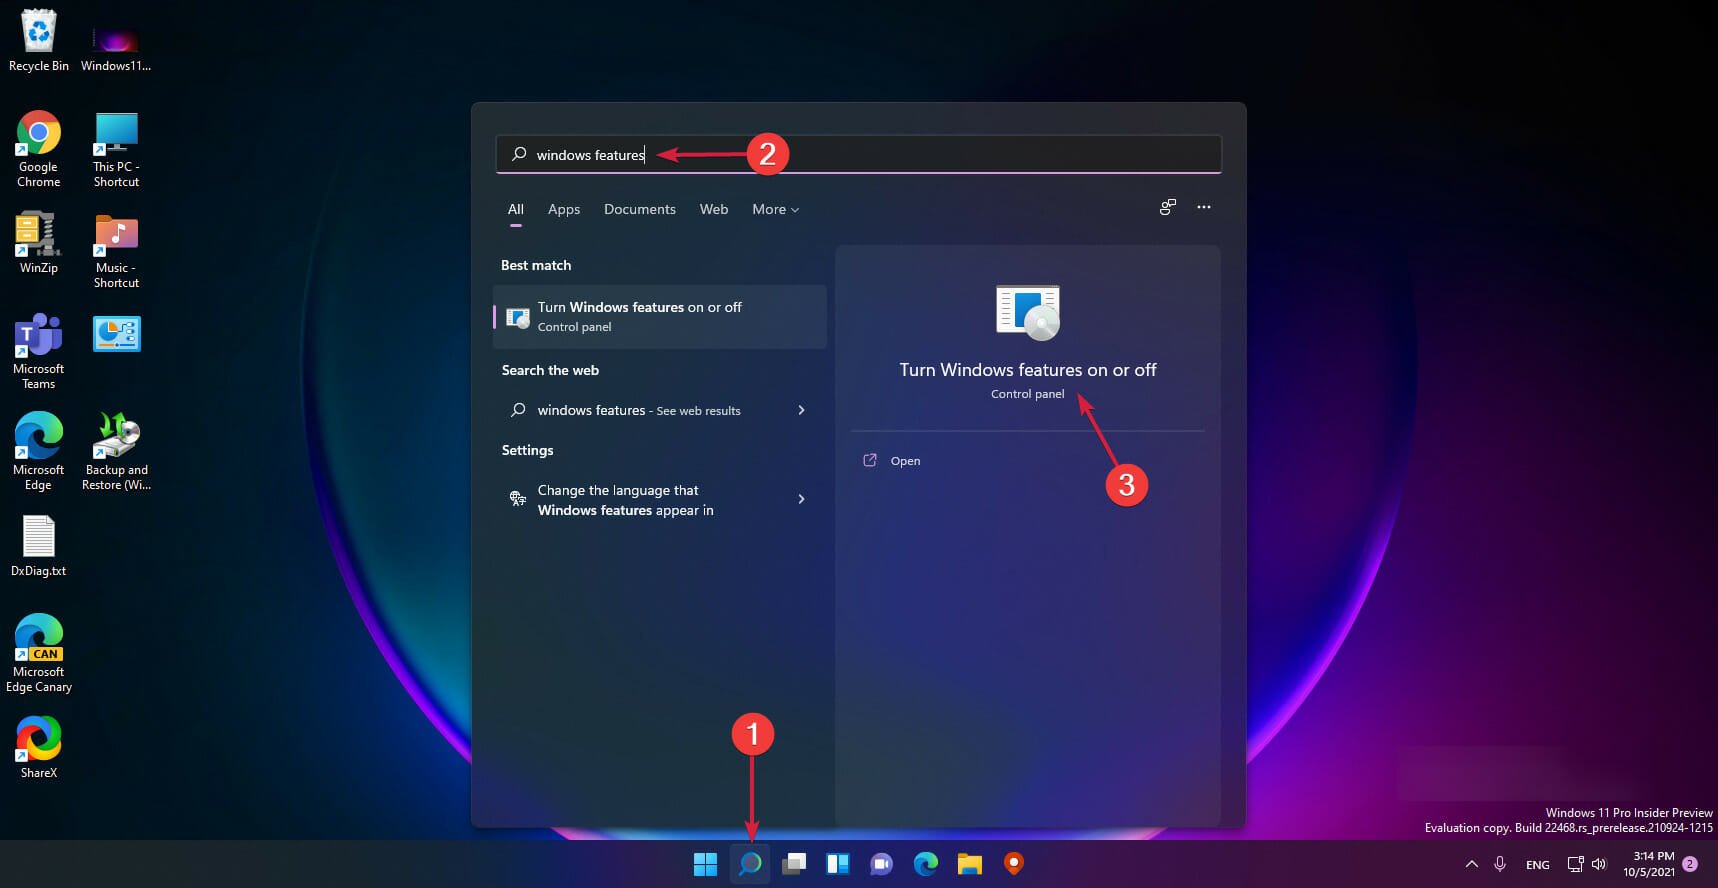Open the Control Panel desktop icon
Image resolution: width=1718 pixels, height=888 pixels.
(116, 334)
